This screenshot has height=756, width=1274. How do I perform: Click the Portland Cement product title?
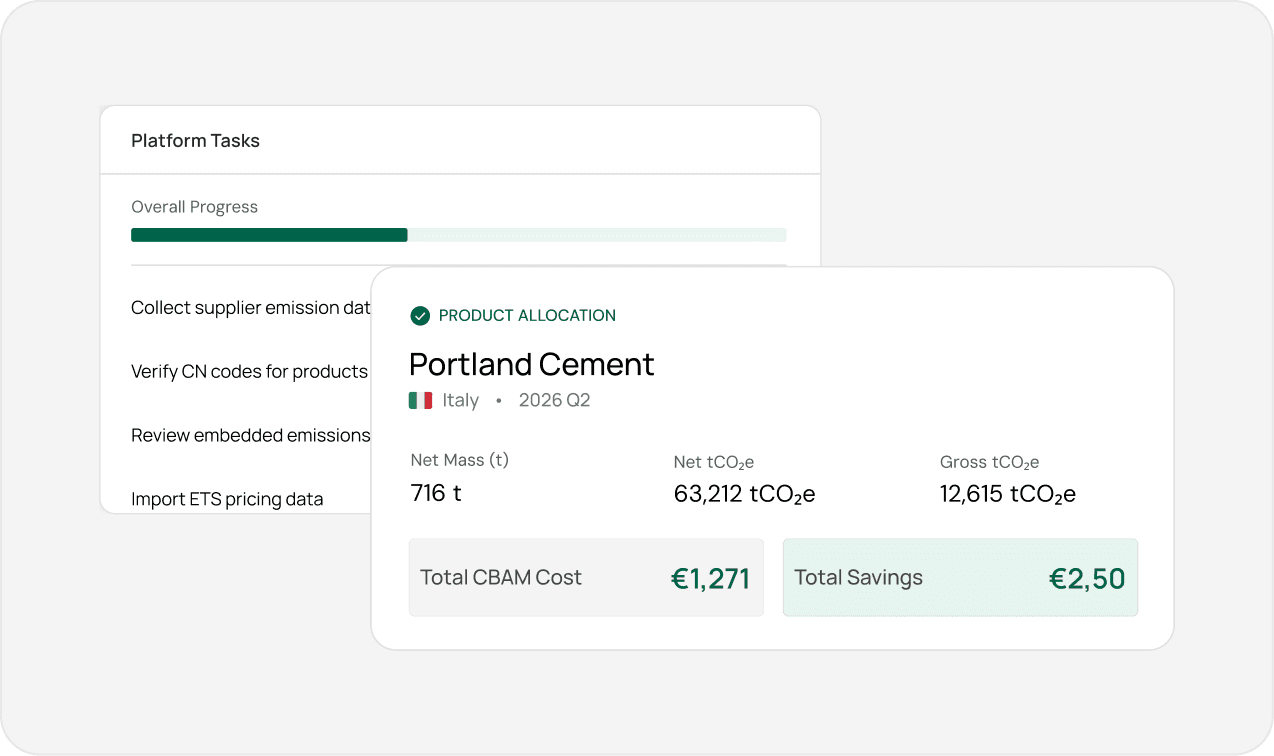tap(532, 364)
